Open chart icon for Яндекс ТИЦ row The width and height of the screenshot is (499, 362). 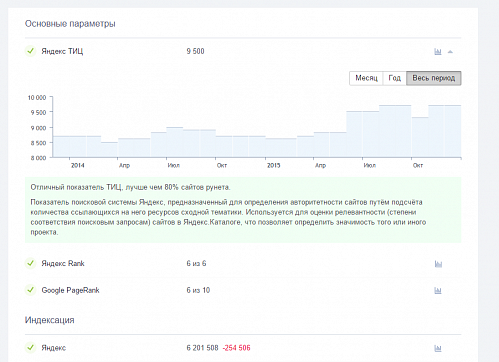point(438,52)
